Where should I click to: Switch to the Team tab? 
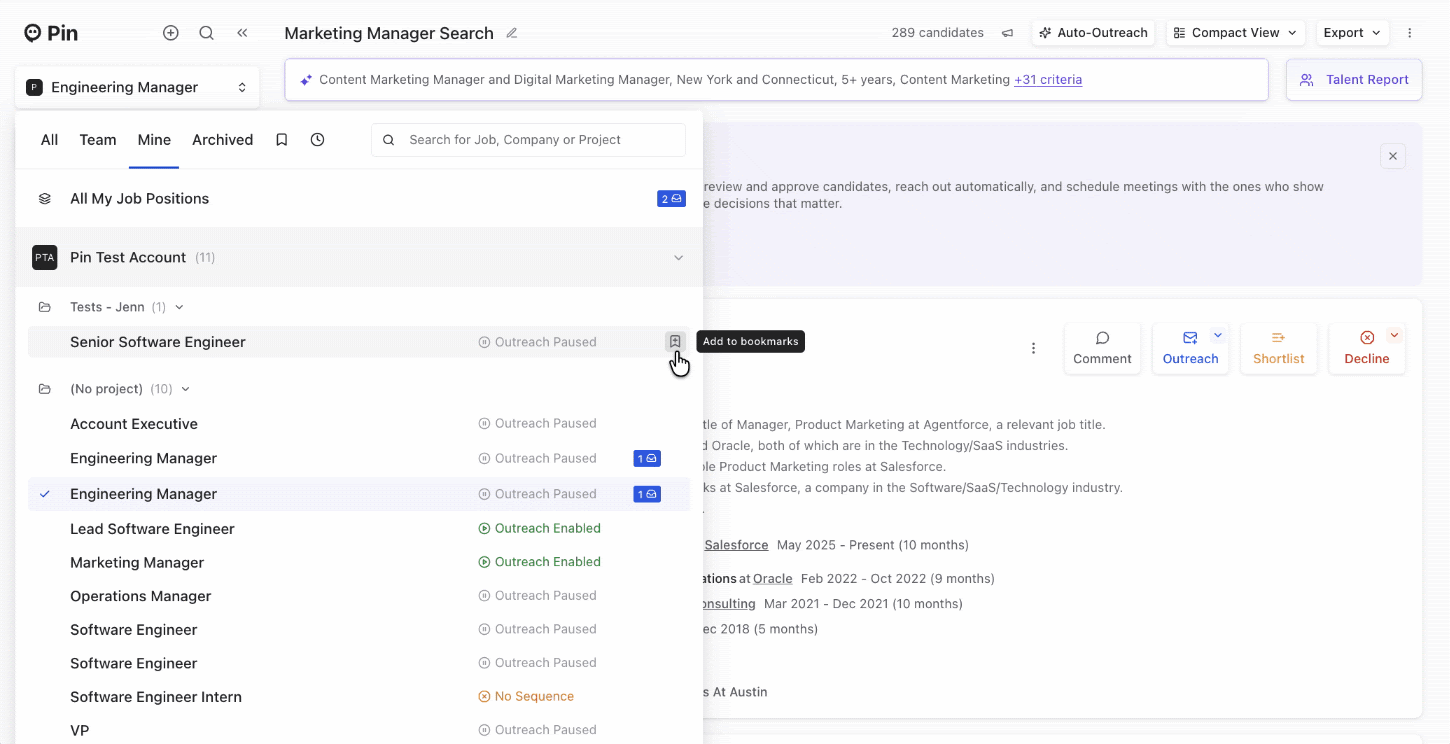[98, 140]
